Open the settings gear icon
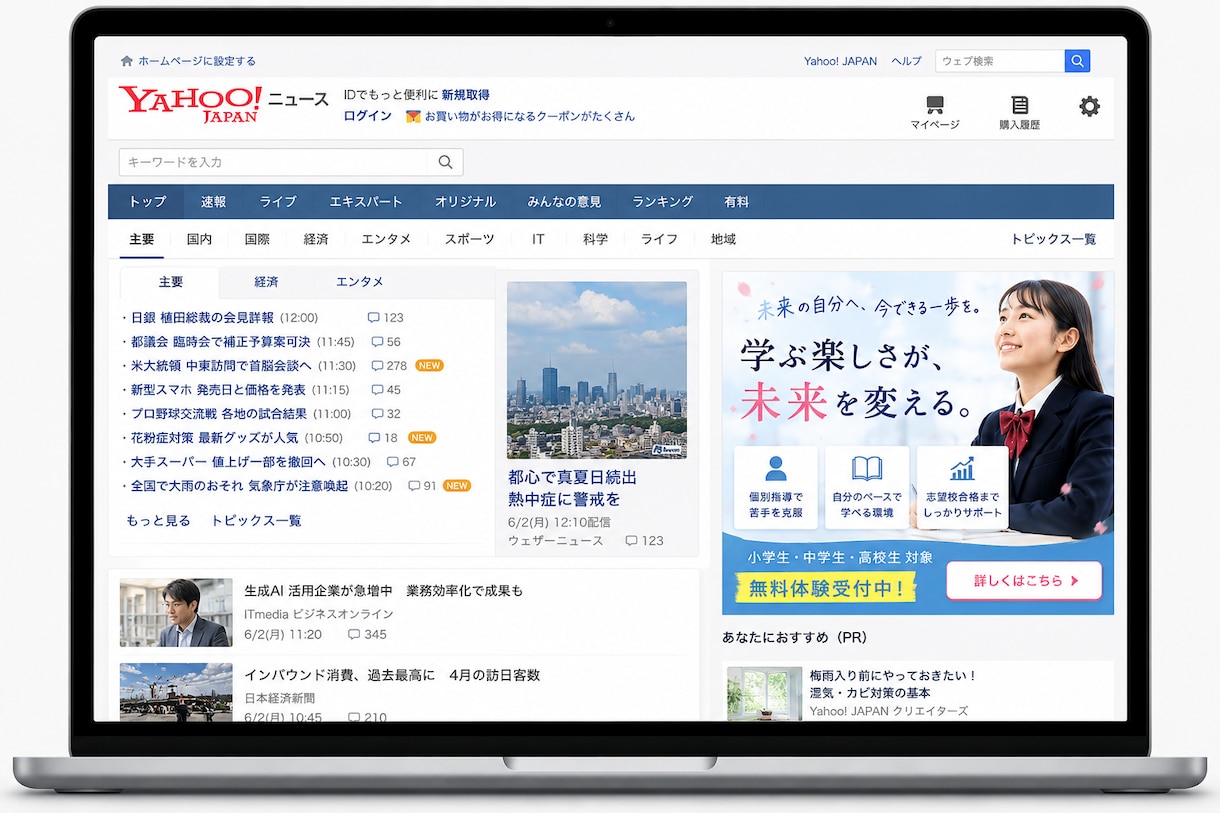 pyautogui.click(x=1089, y=106)
